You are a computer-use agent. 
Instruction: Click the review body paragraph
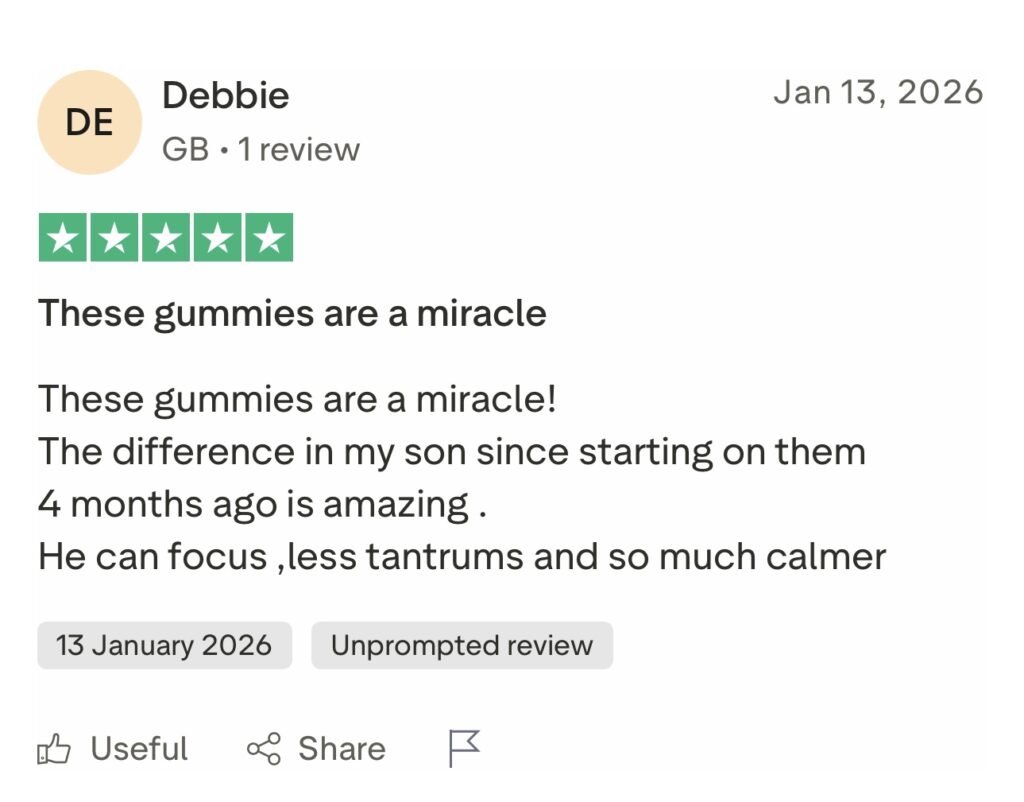tap(450, 478)
